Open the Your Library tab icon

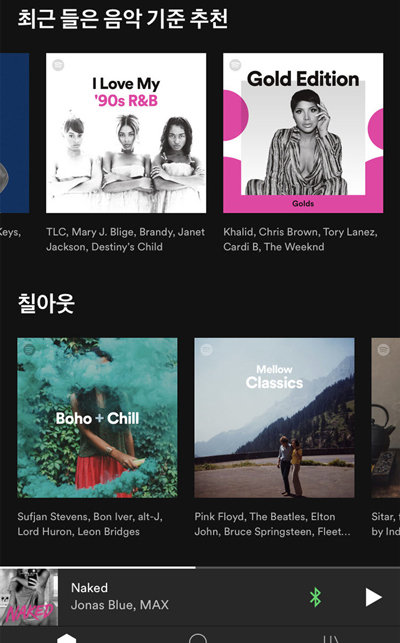click(331, 638)
